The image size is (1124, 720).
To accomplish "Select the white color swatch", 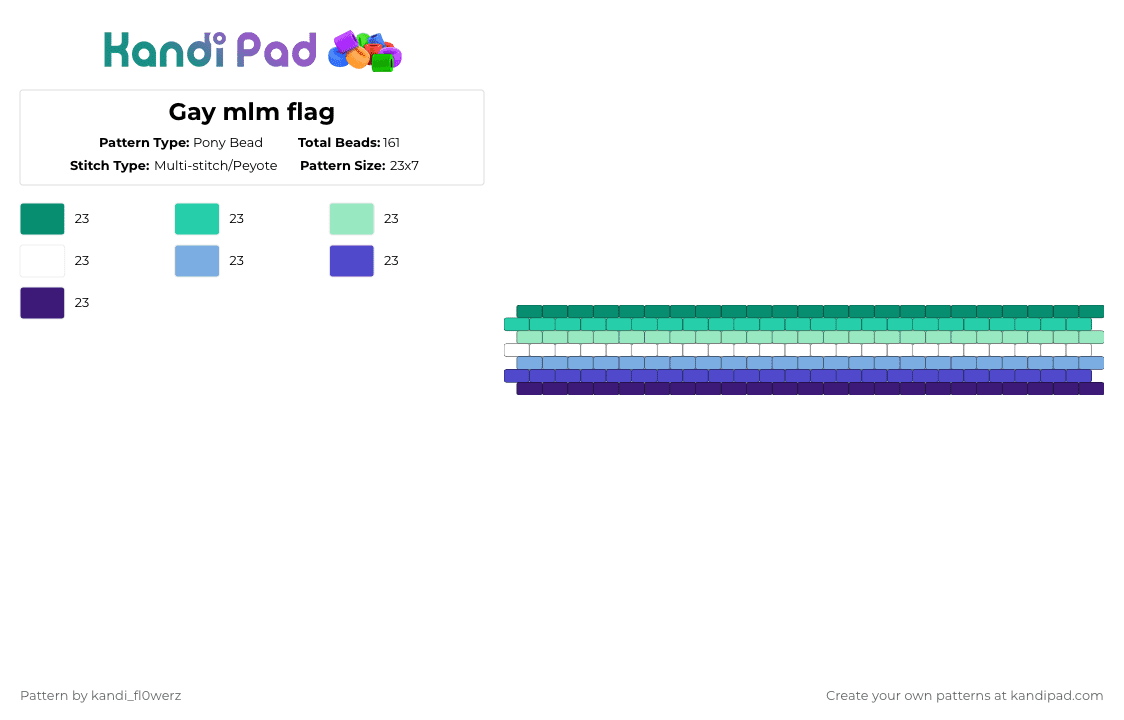I will click(x=42, y=261).
